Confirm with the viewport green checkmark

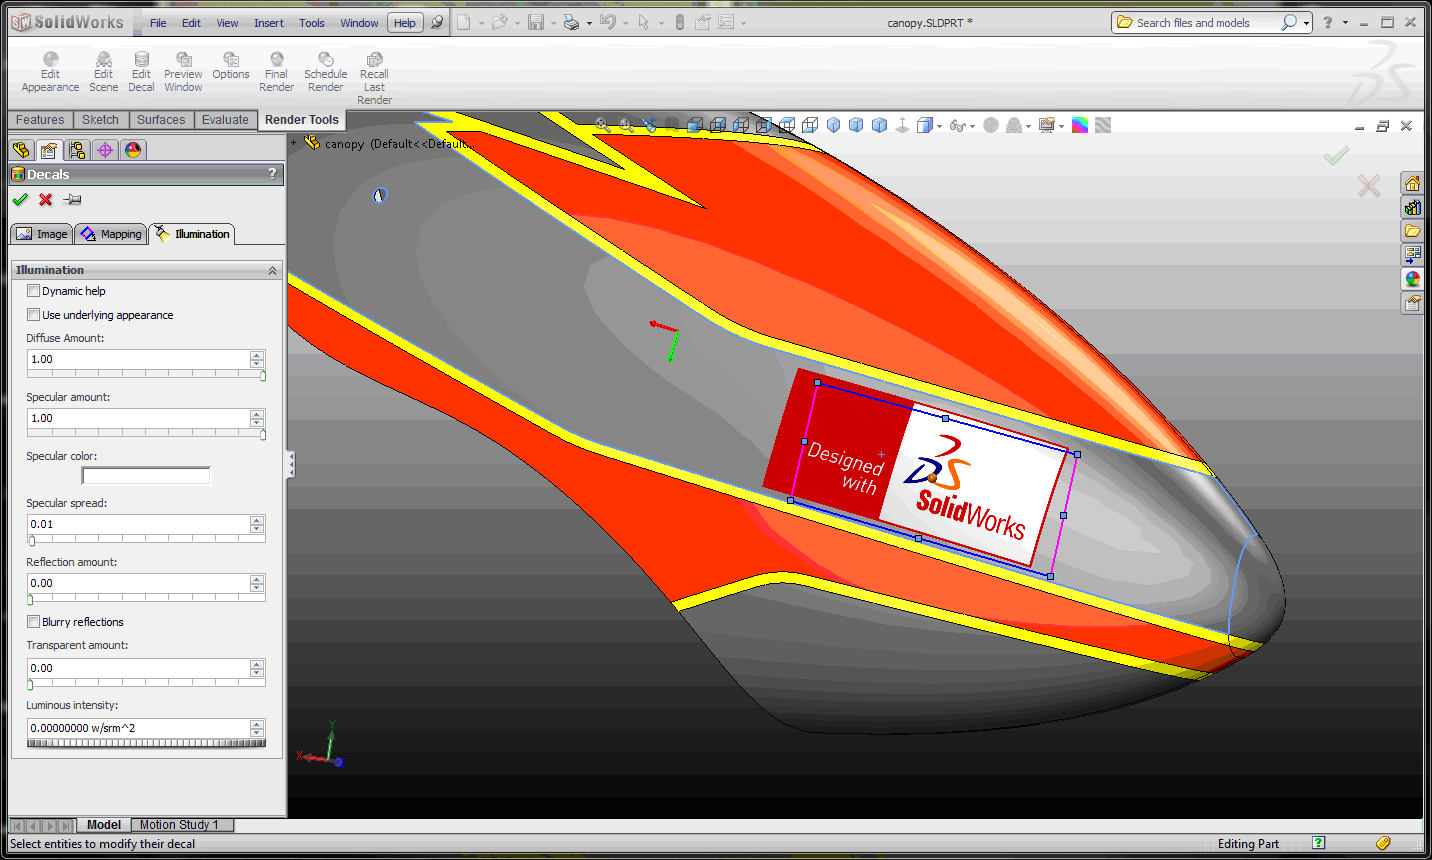pos(1336,156)
